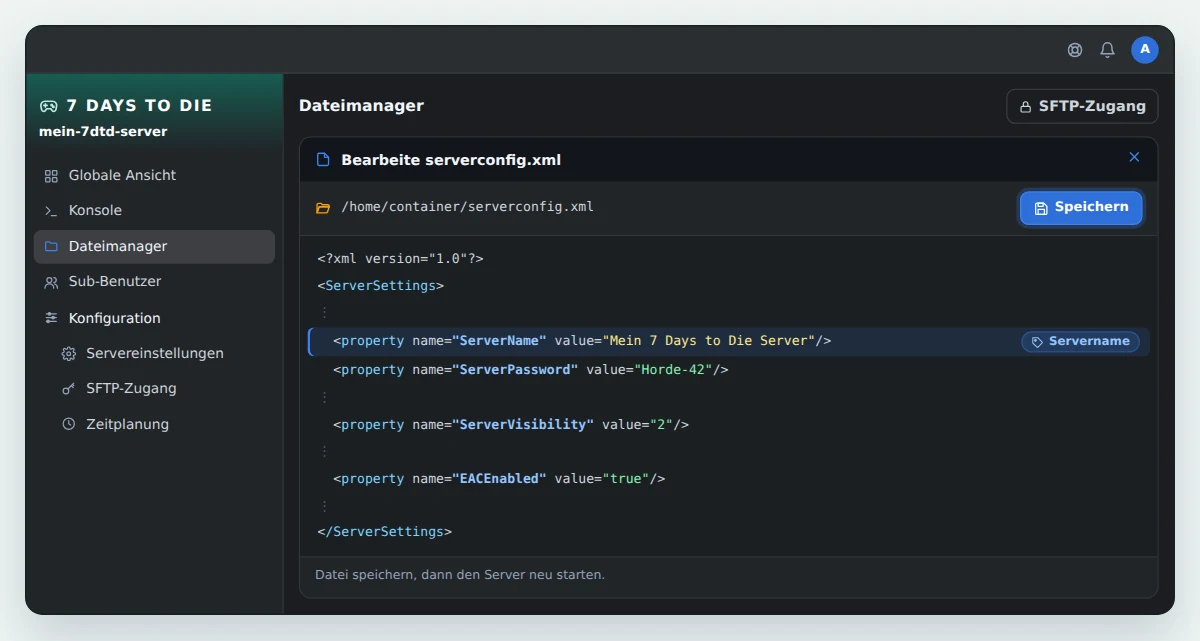
Task: Expand collapsed lines below EACEnabled property
Action: click(x=324, y=506)
